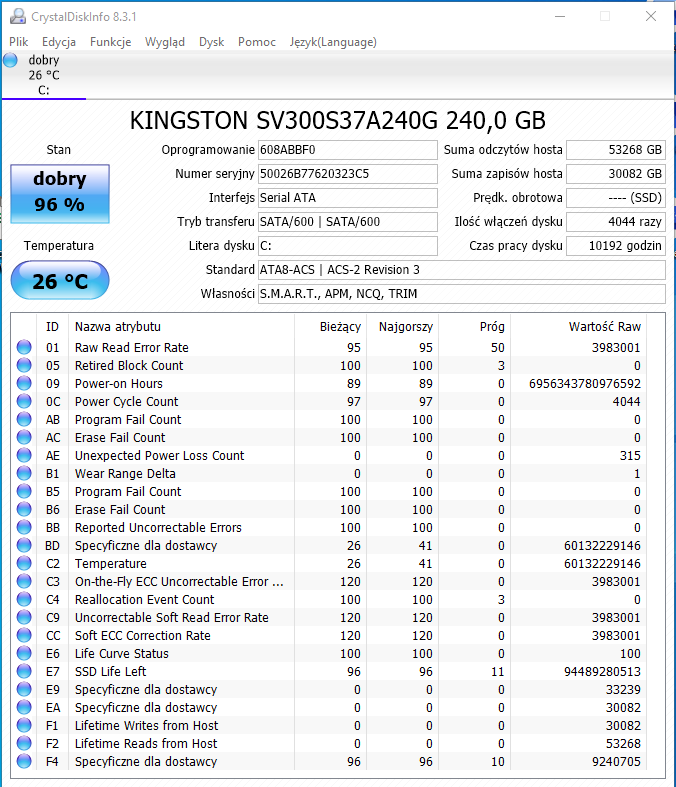Click the Wartość Raw column header
This screenshot has height=787, width=676.
tap(578, 327)
